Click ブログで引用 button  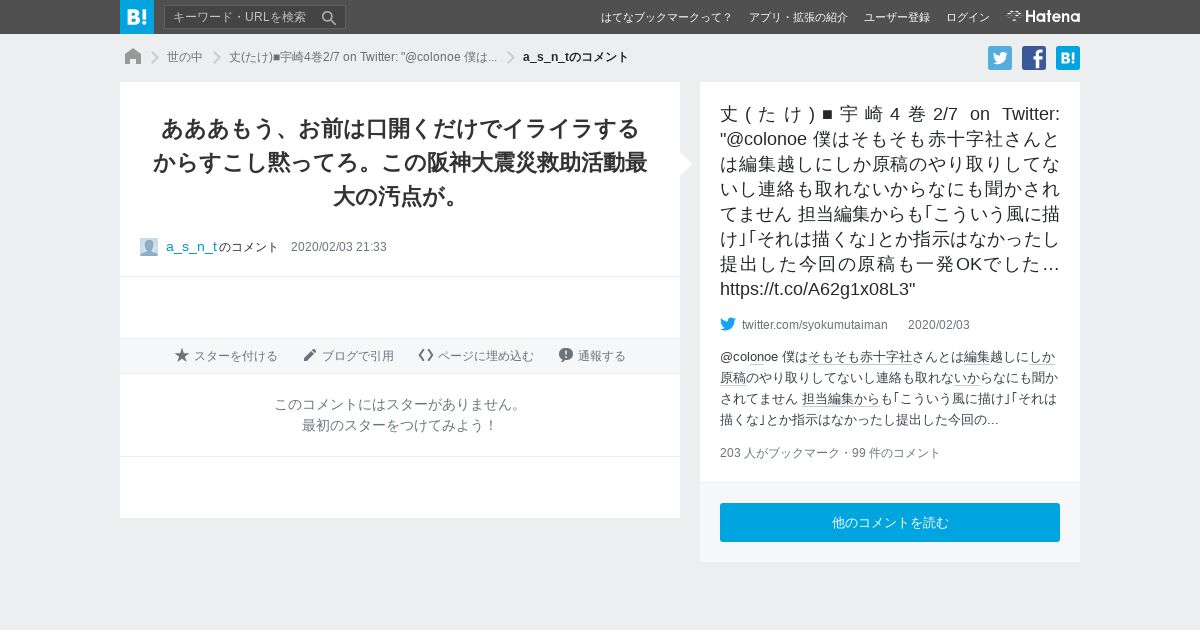[x=348, y=356]
